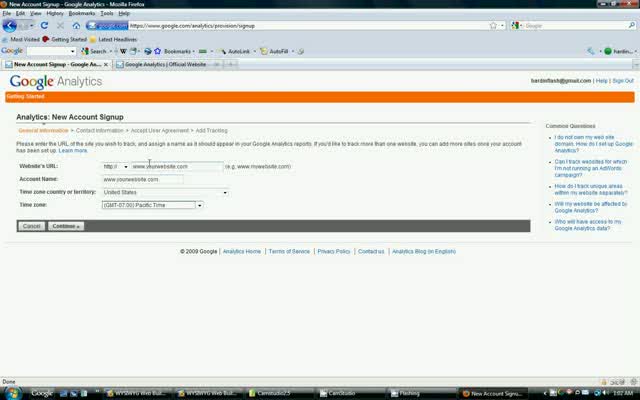Viewport: 640px width, 400px height.
Task: Click the Continue button
Action: click(66, 226)
